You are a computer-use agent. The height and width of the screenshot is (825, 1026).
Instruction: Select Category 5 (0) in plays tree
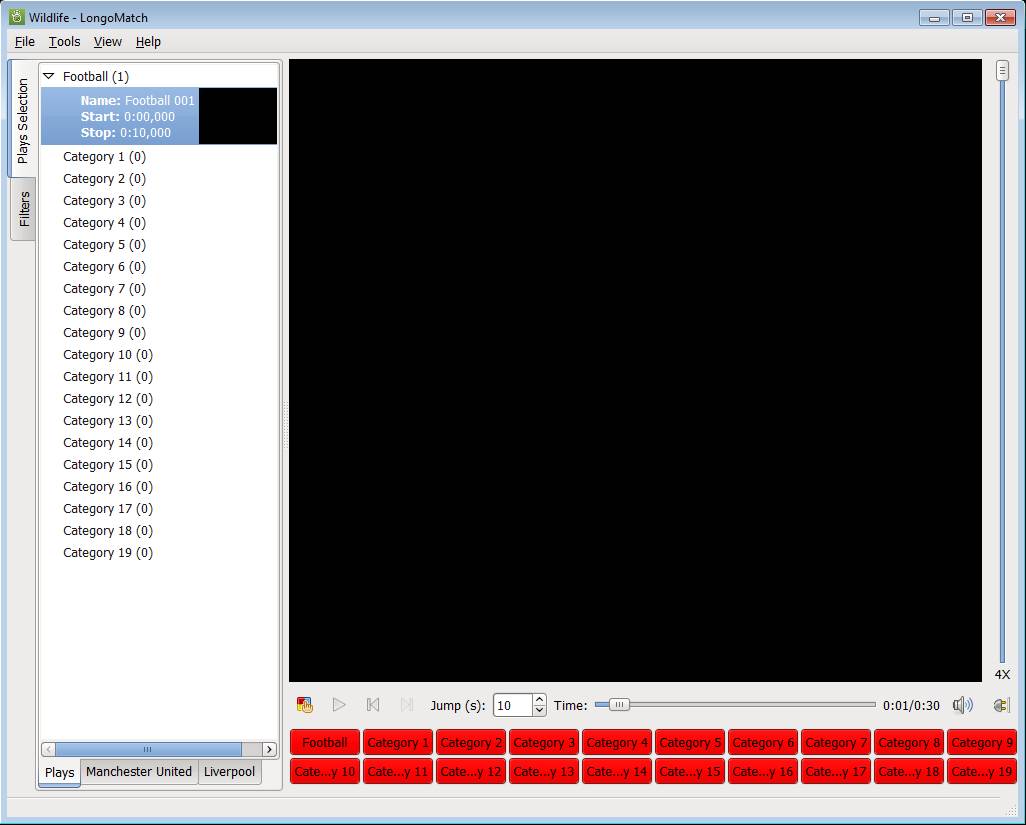(x=105, y=245)
